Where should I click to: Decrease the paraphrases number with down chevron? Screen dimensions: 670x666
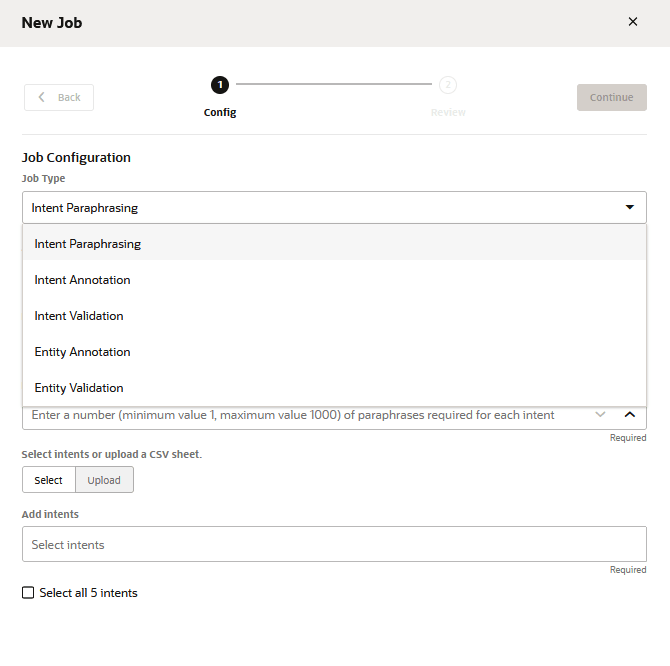pyautogui.click(x=600, y=414)
